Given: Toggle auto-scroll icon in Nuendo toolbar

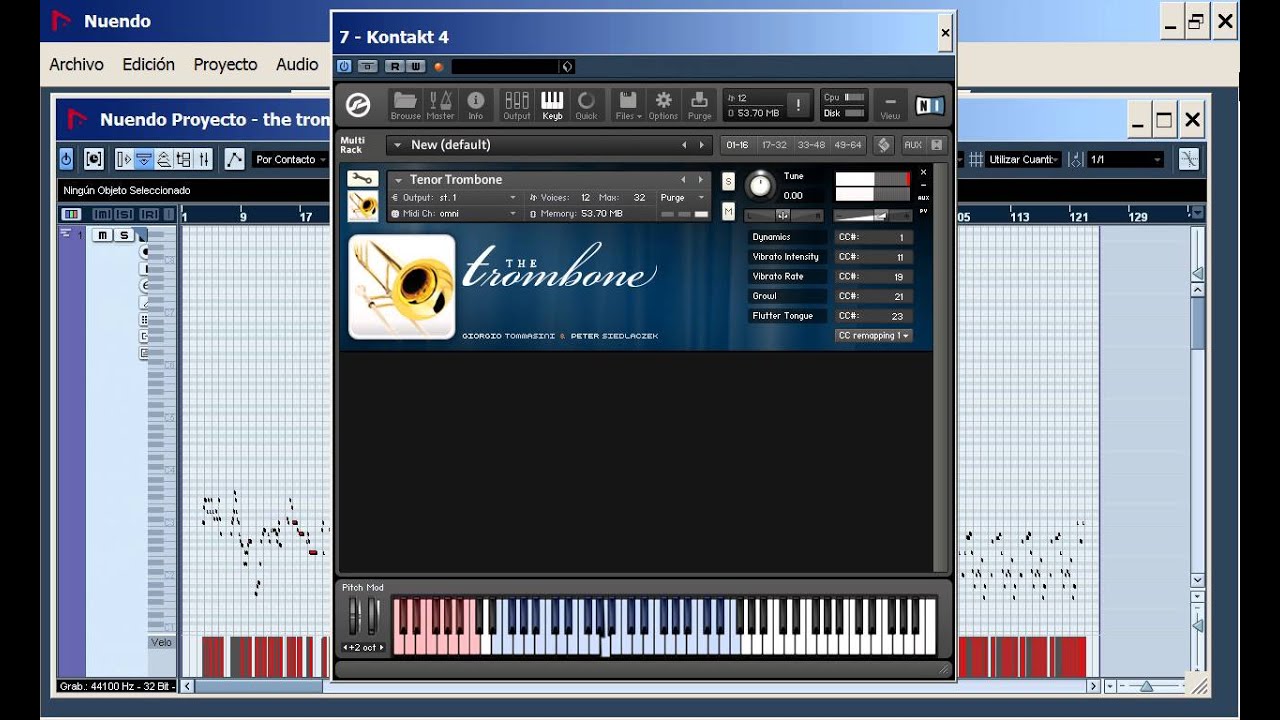Looking at the screenshot, I should (125, 159).
